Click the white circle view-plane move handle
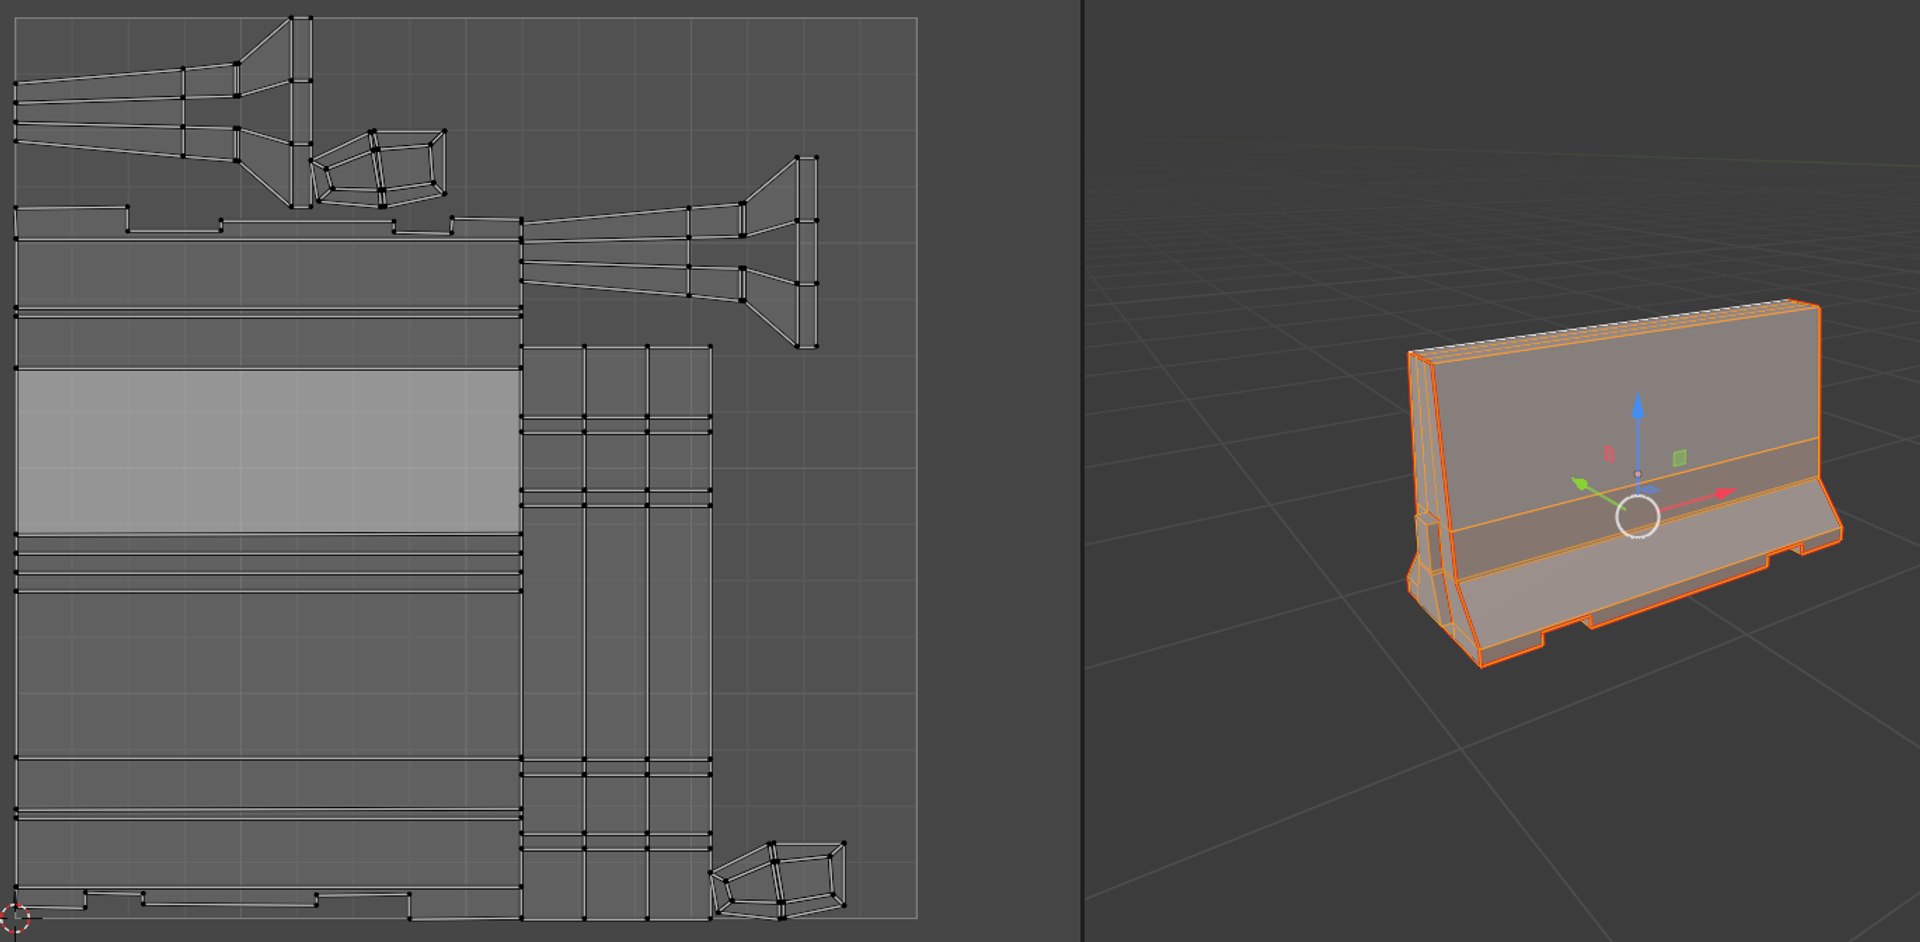The height and width of the screenshot is (942, 1920). 1638,517
